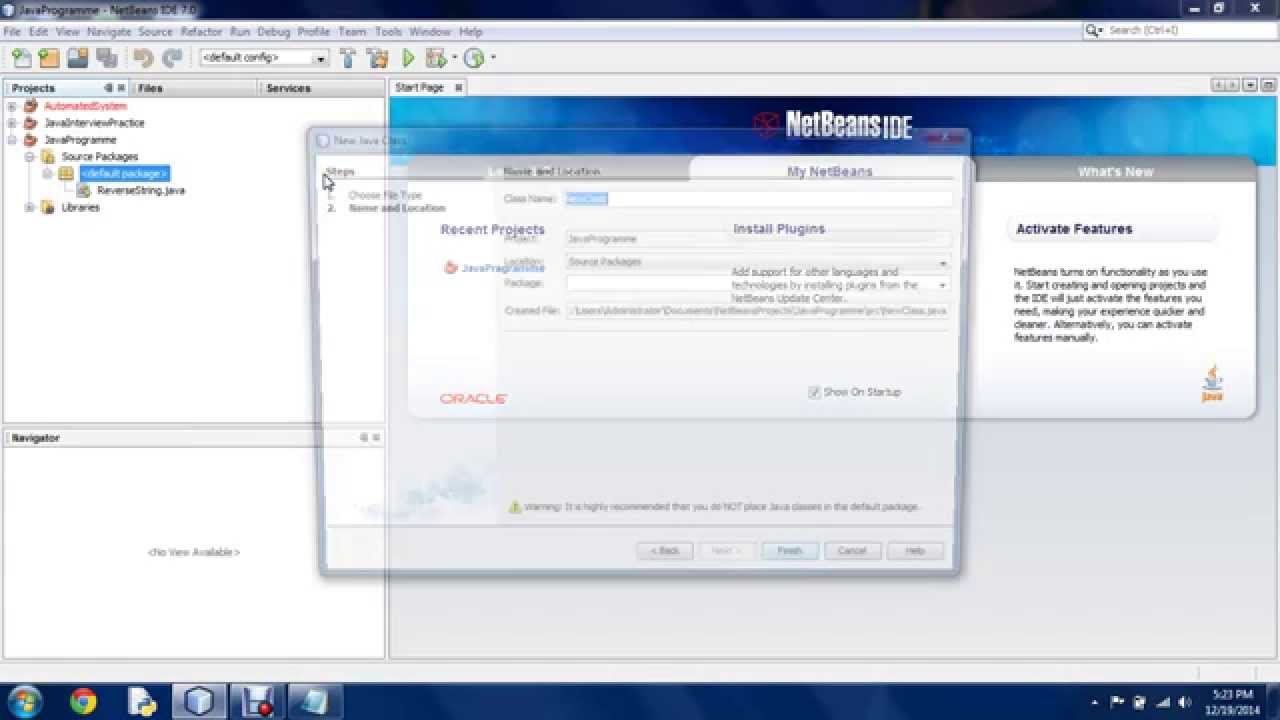Open the Tools menu
The image size is (1280, 720).
pos(388,32)
